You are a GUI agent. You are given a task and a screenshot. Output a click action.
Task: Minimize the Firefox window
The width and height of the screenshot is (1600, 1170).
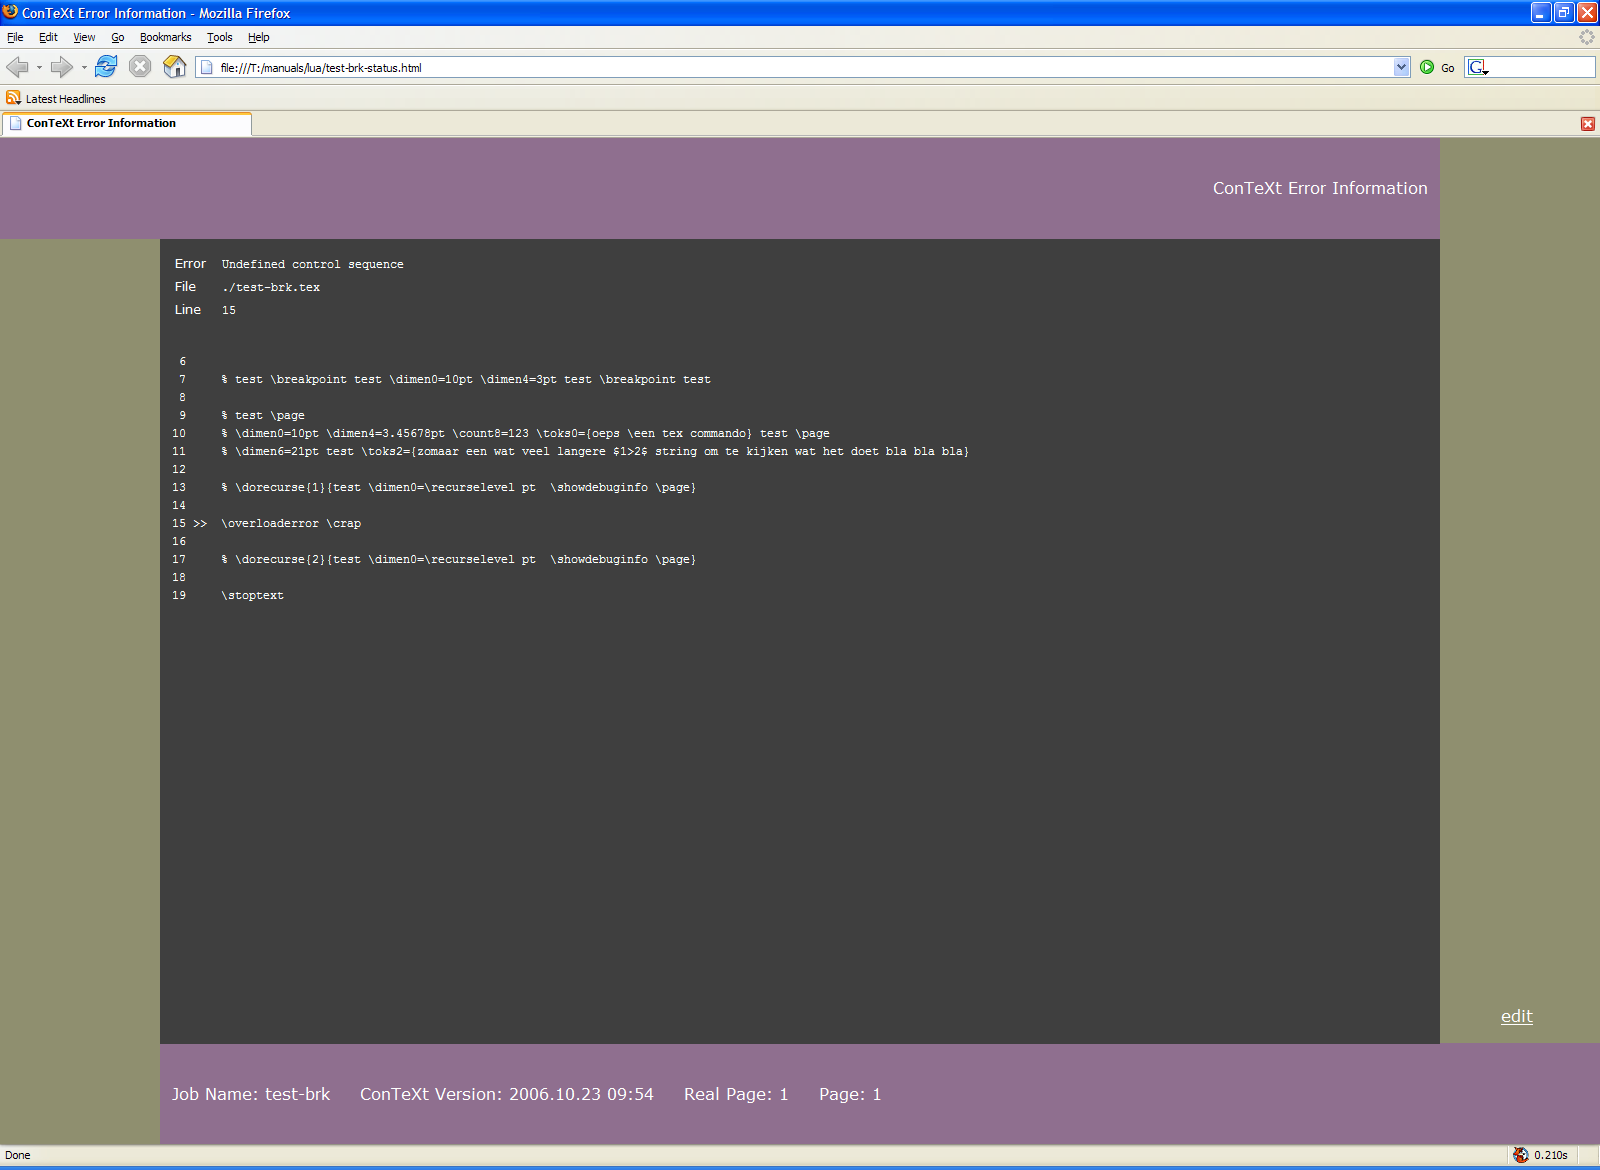[1541, 13]
